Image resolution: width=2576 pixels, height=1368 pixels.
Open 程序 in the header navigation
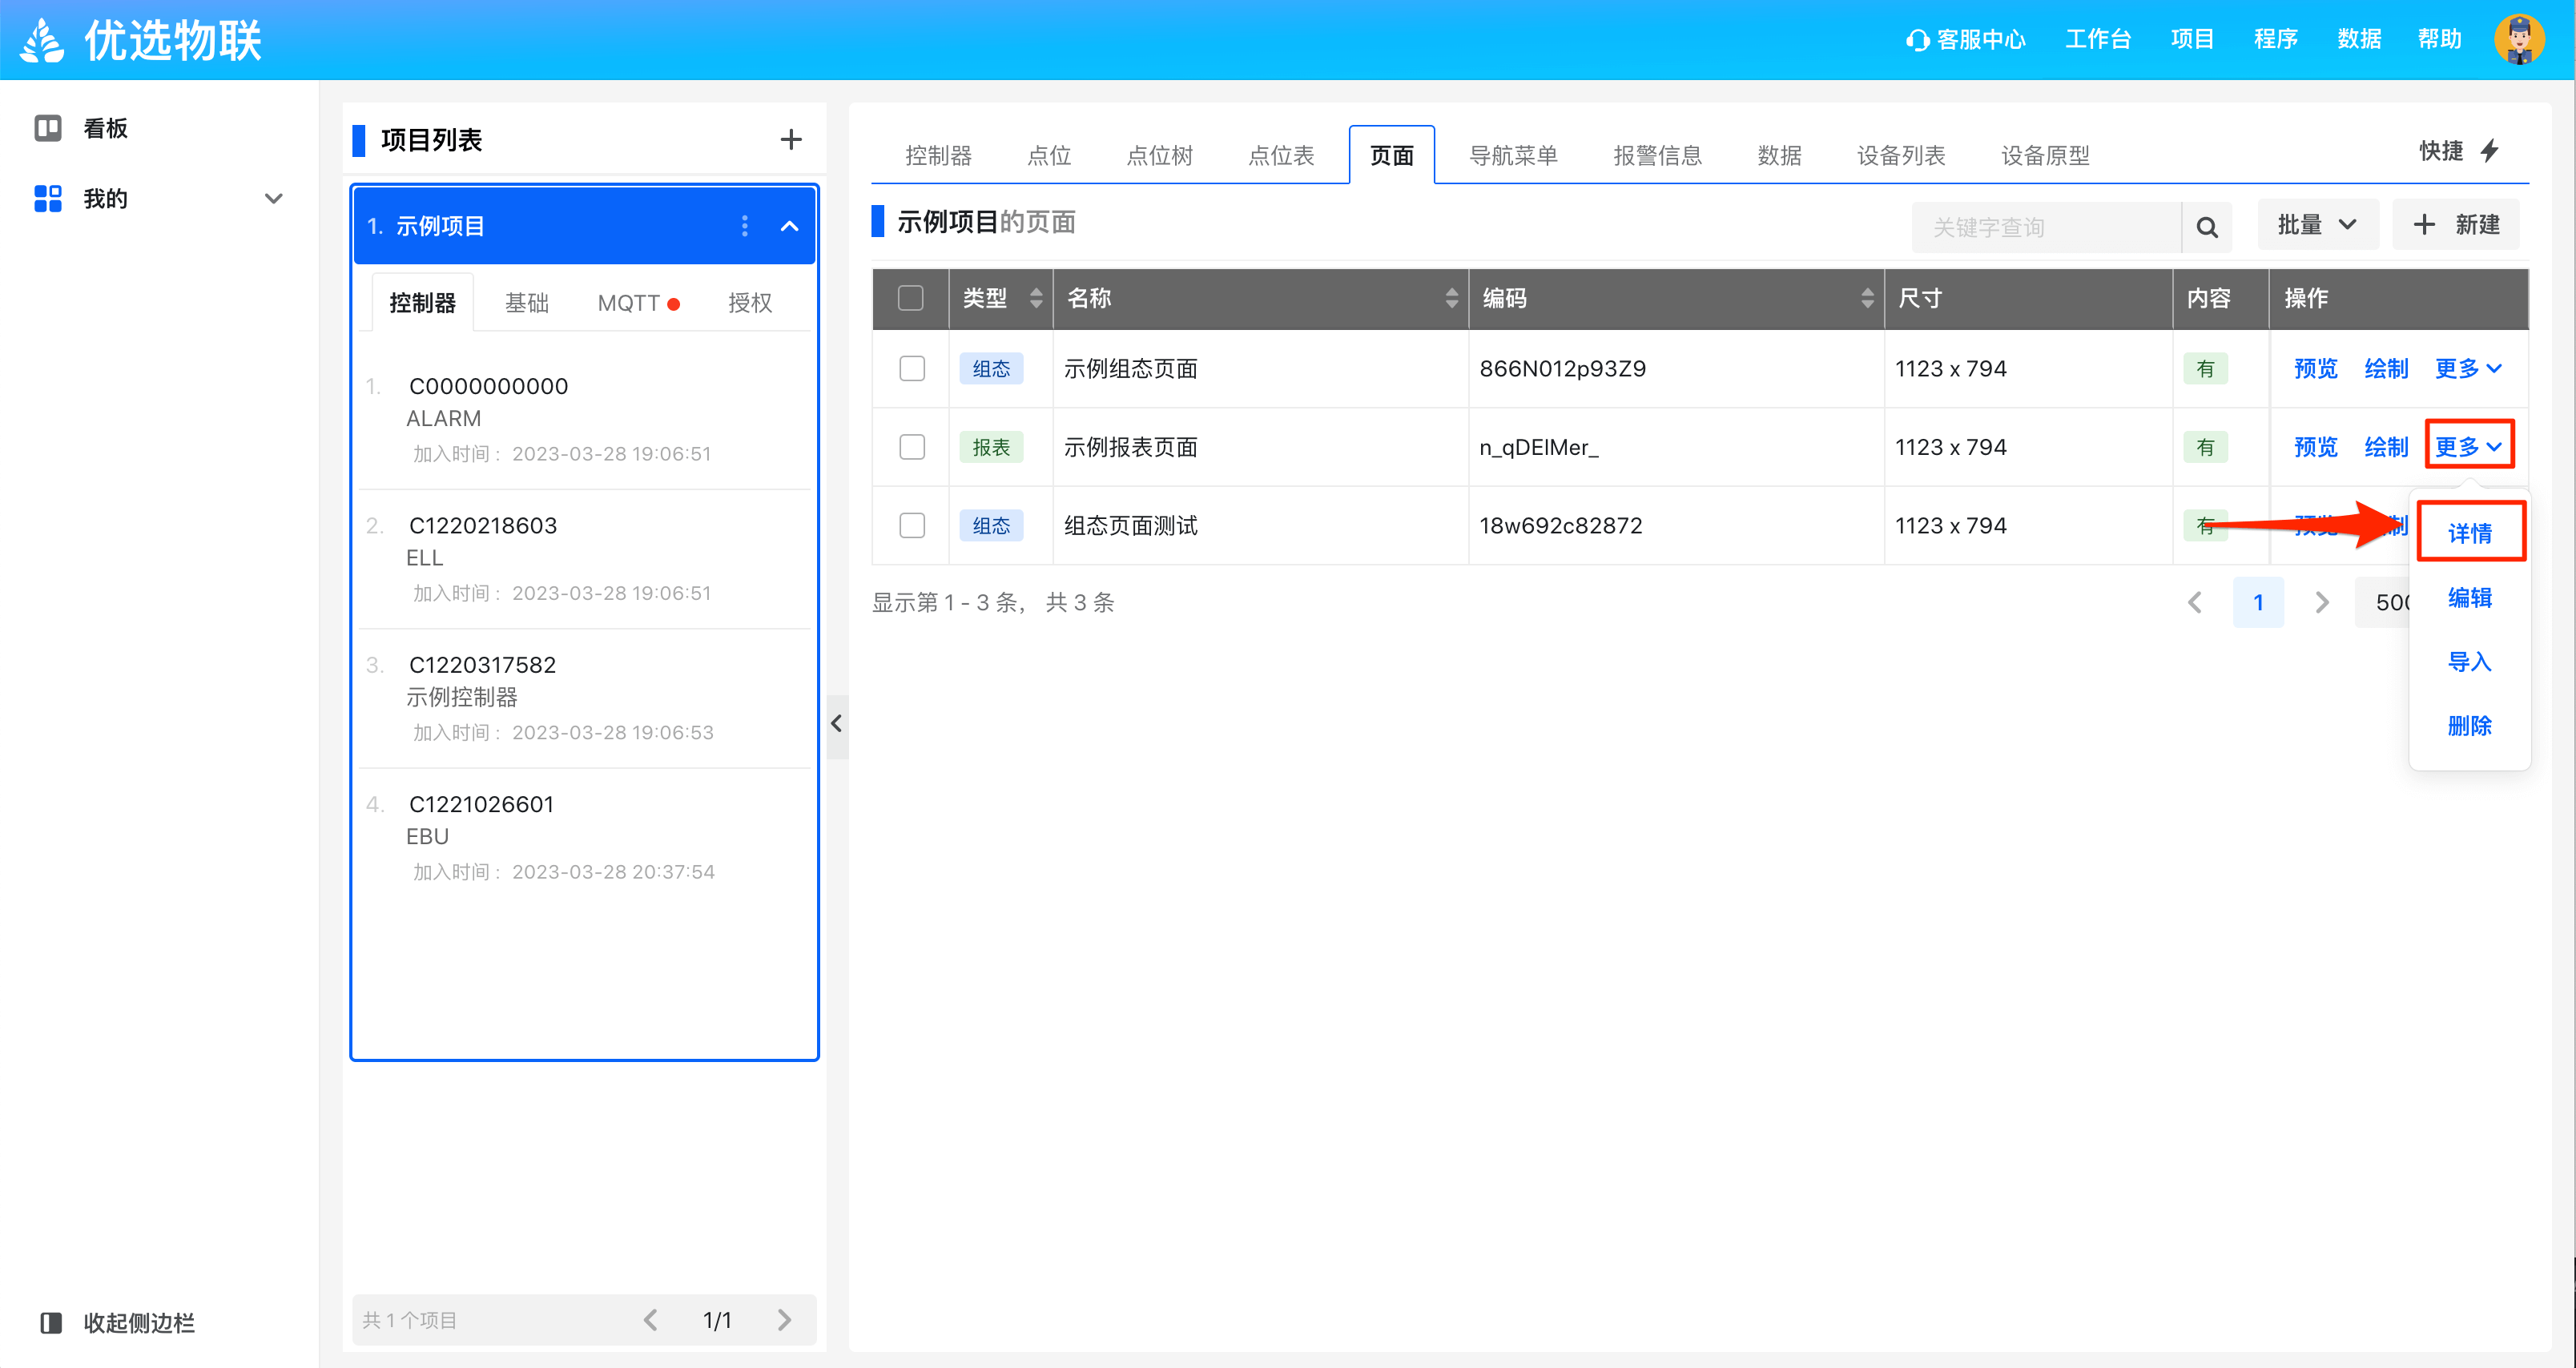(2276, 40)
